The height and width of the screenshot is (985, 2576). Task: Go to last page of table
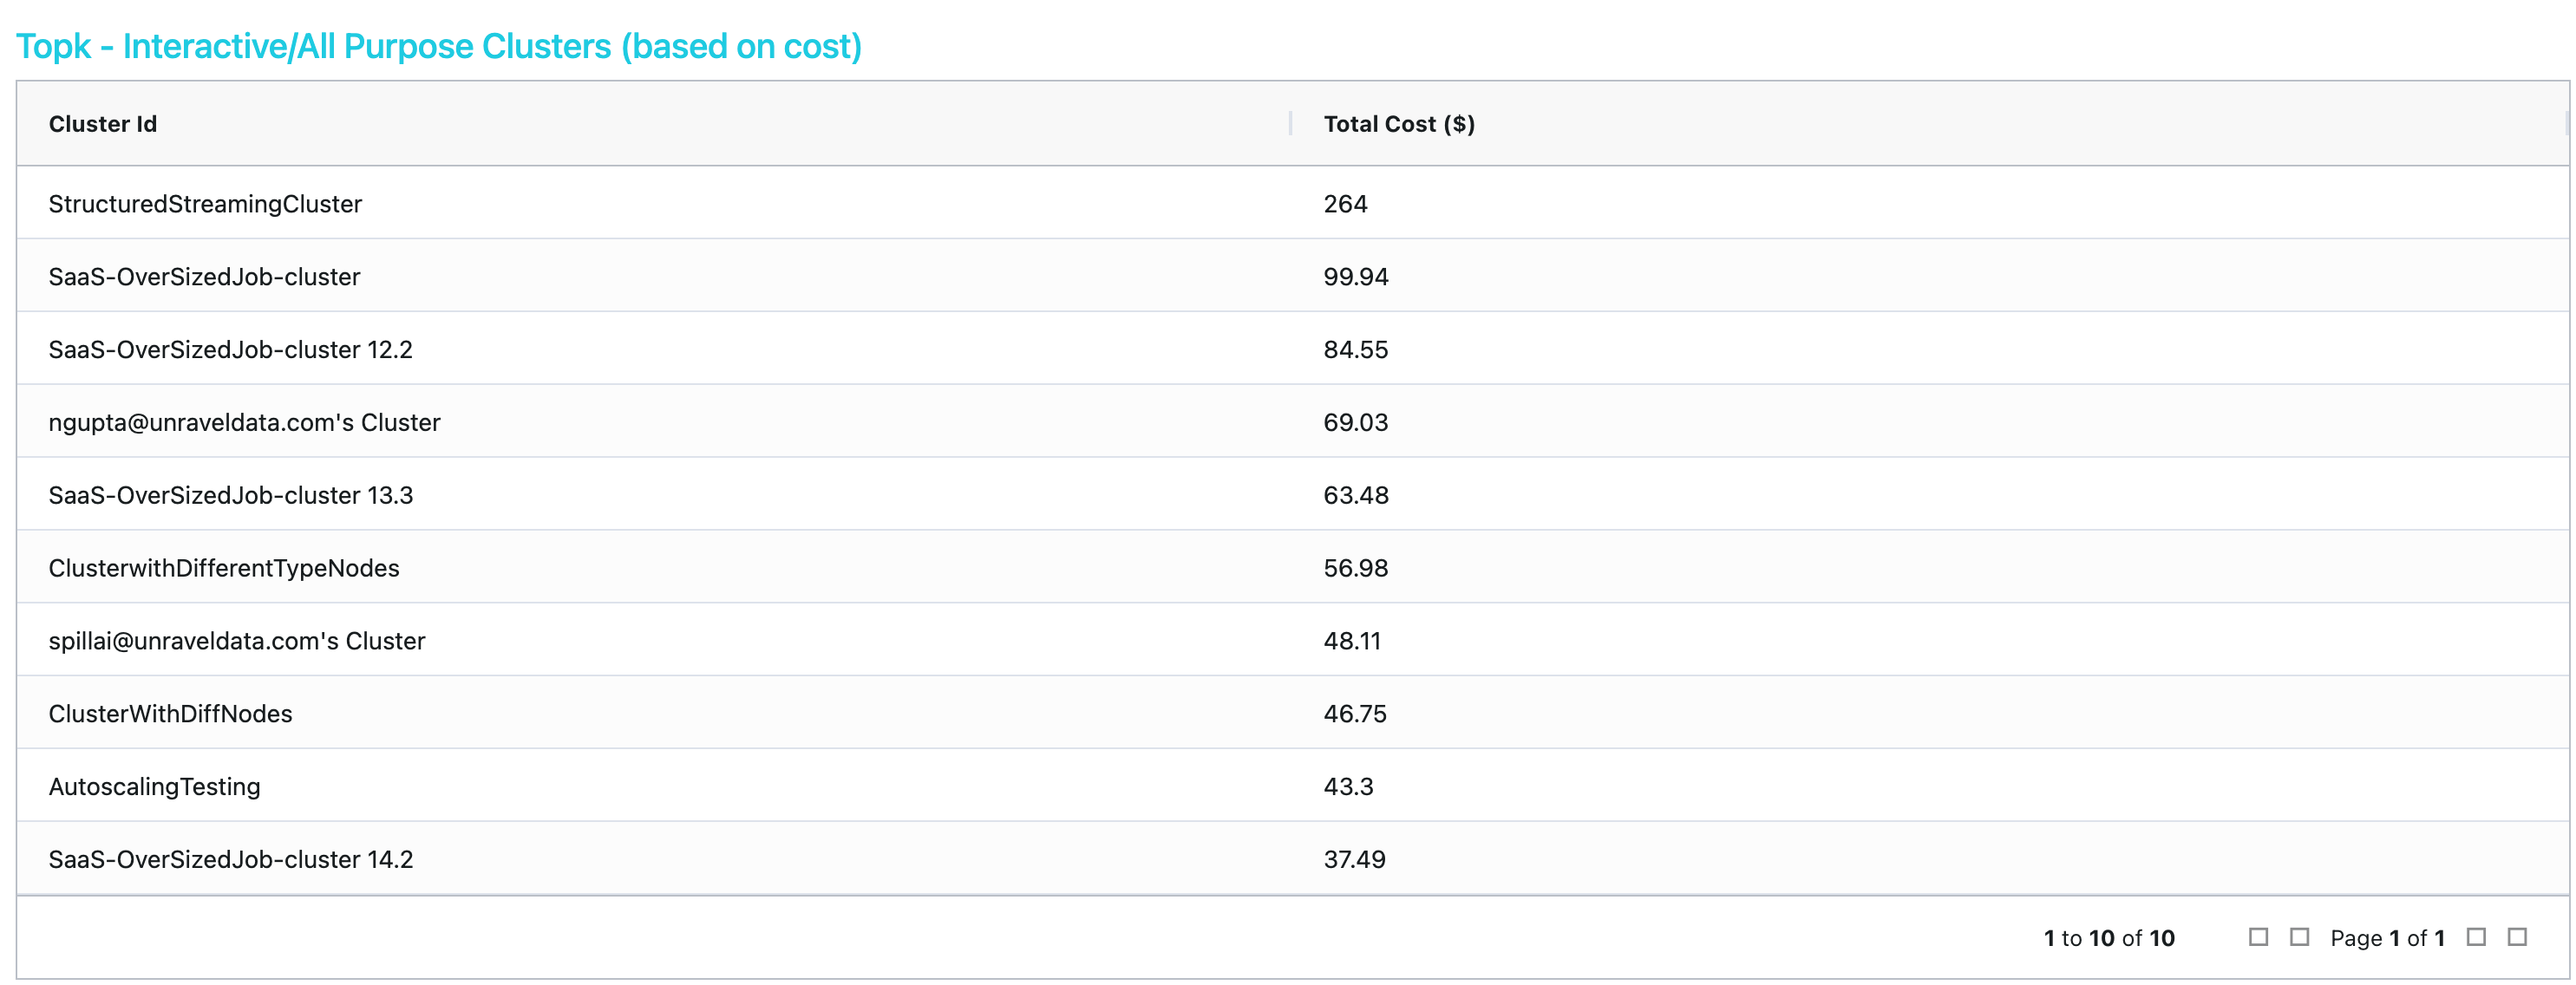[x=2517, y=937]
